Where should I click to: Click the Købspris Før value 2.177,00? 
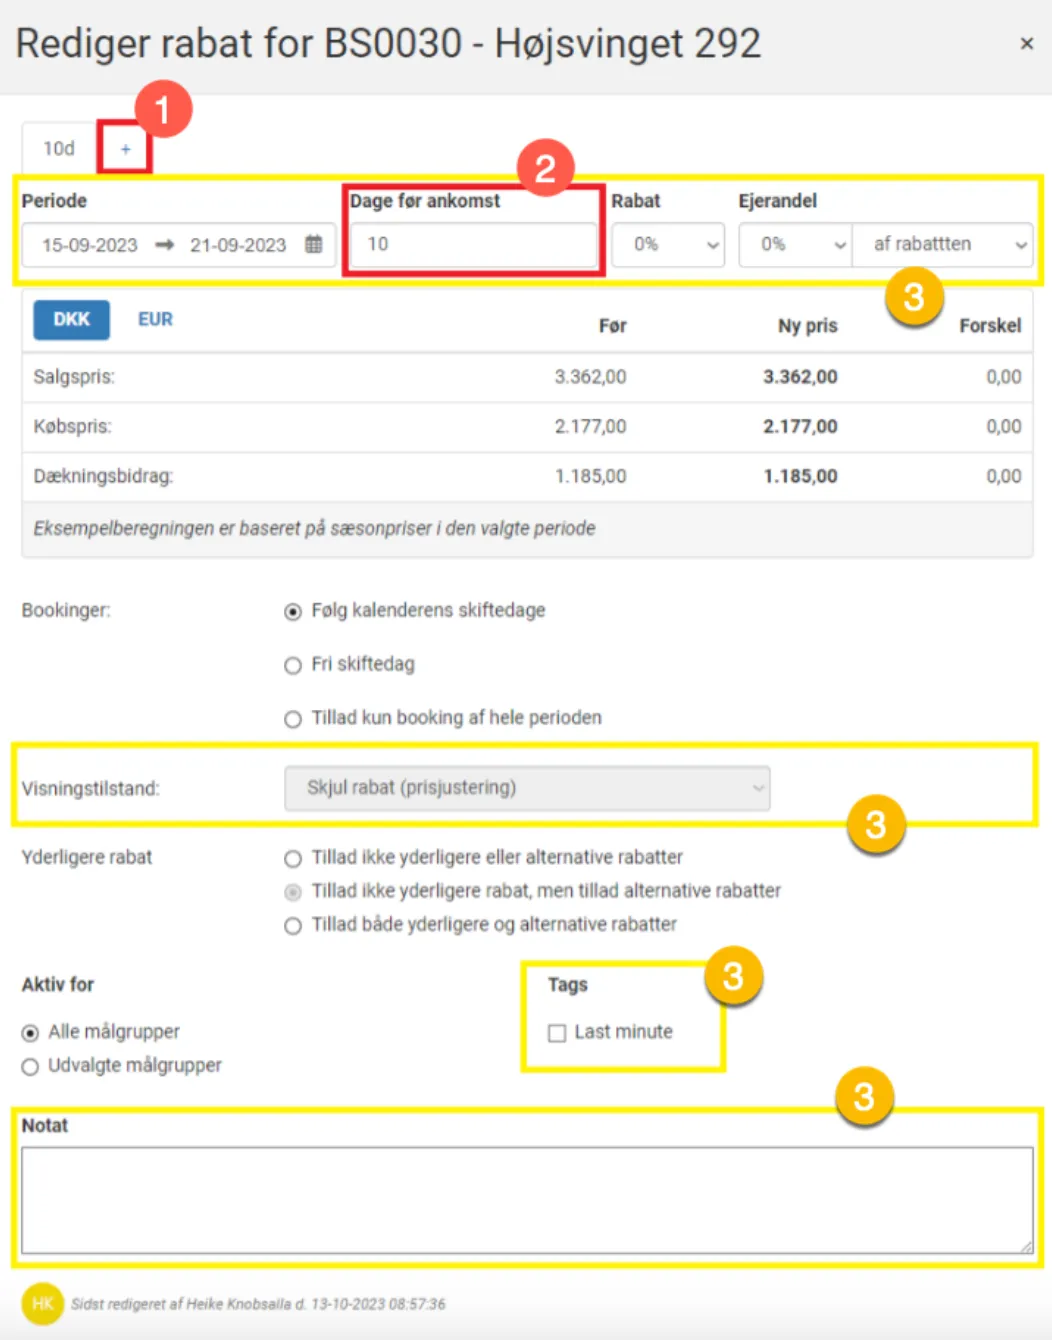coord(590,427)
